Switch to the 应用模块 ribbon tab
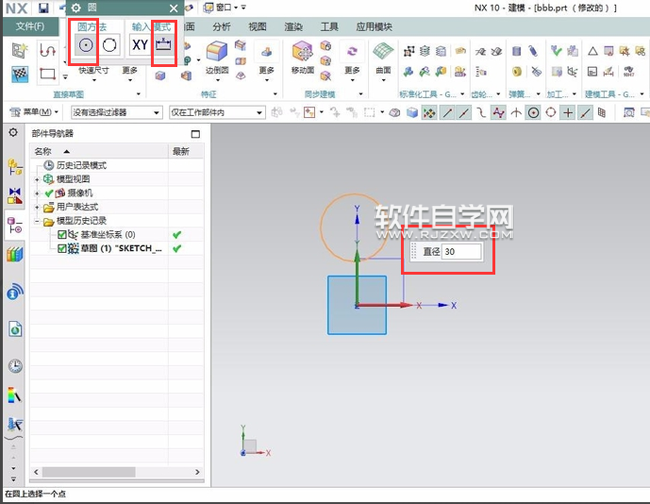 pos(374,26)
